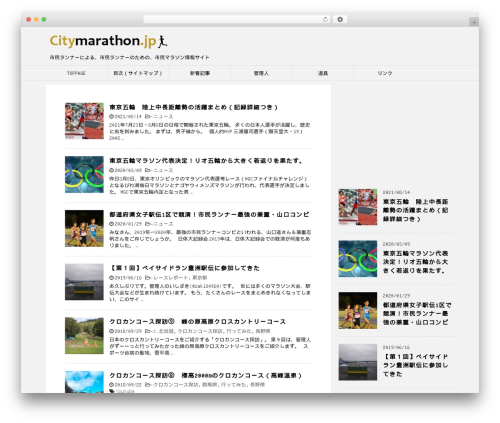Screen dimensions: 500x423
Task: Click the women's relay runners thumbnail in main list
Action: (x=84, y=228)
